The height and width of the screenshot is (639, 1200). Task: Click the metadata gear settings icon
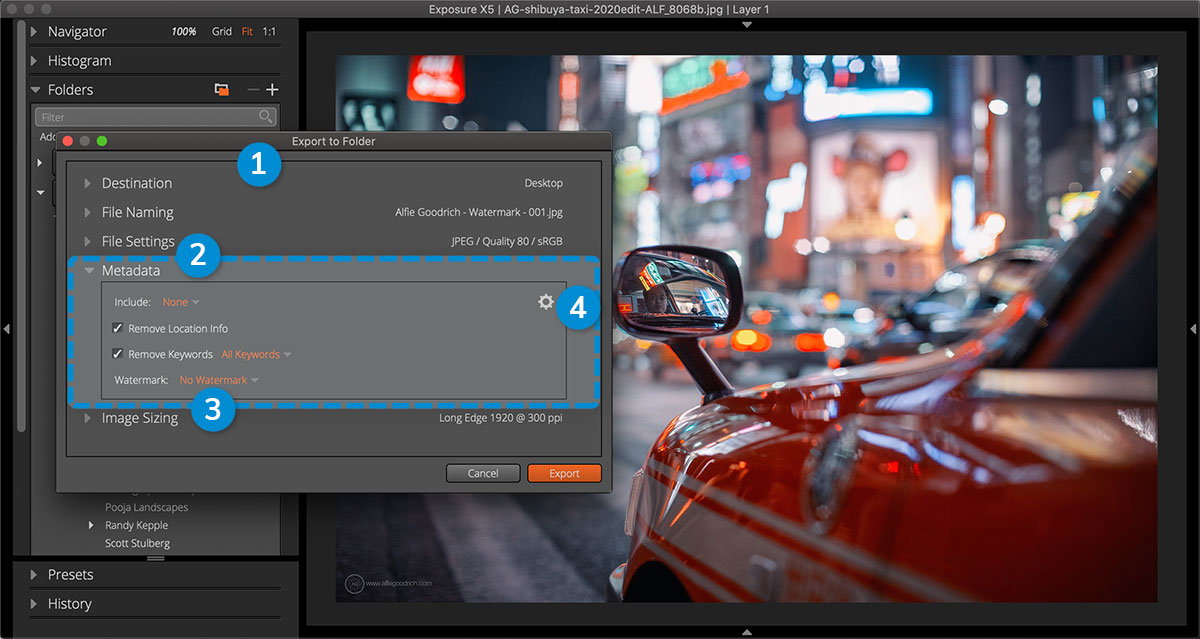click(x=545, y=301)
